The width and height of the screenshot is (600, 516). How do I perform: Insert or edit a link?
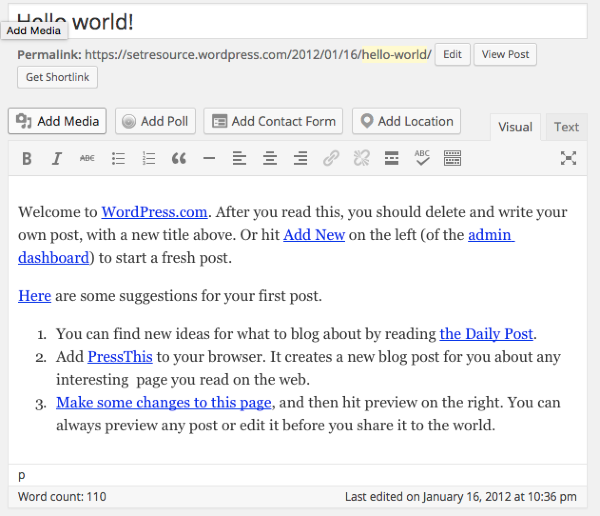tap(331, 158)
